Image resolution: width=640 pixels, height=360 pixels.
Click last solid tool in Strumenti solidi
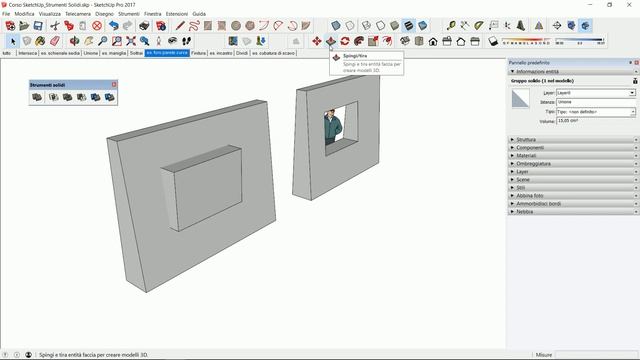tap(109, 97)
